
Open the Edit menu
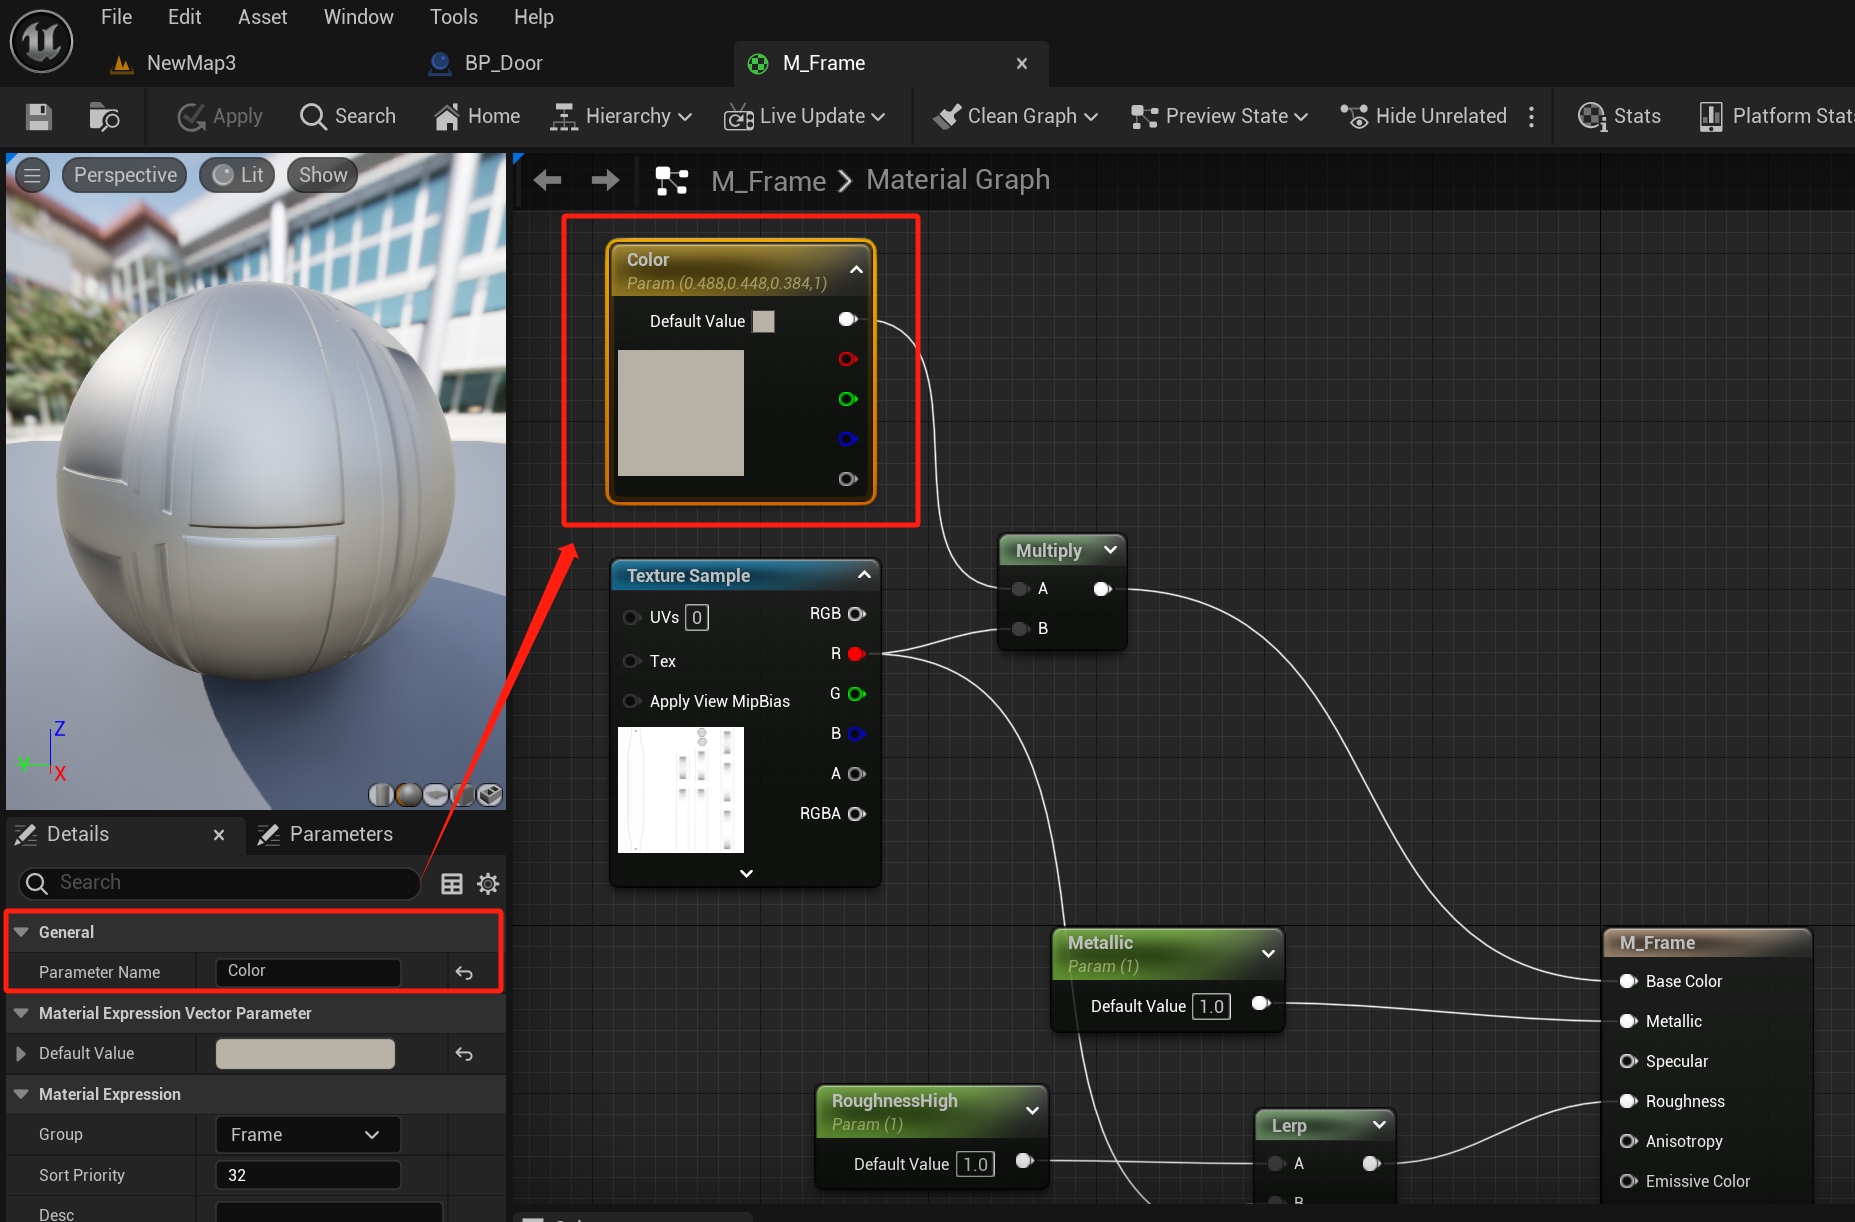(x=184, y=17)
